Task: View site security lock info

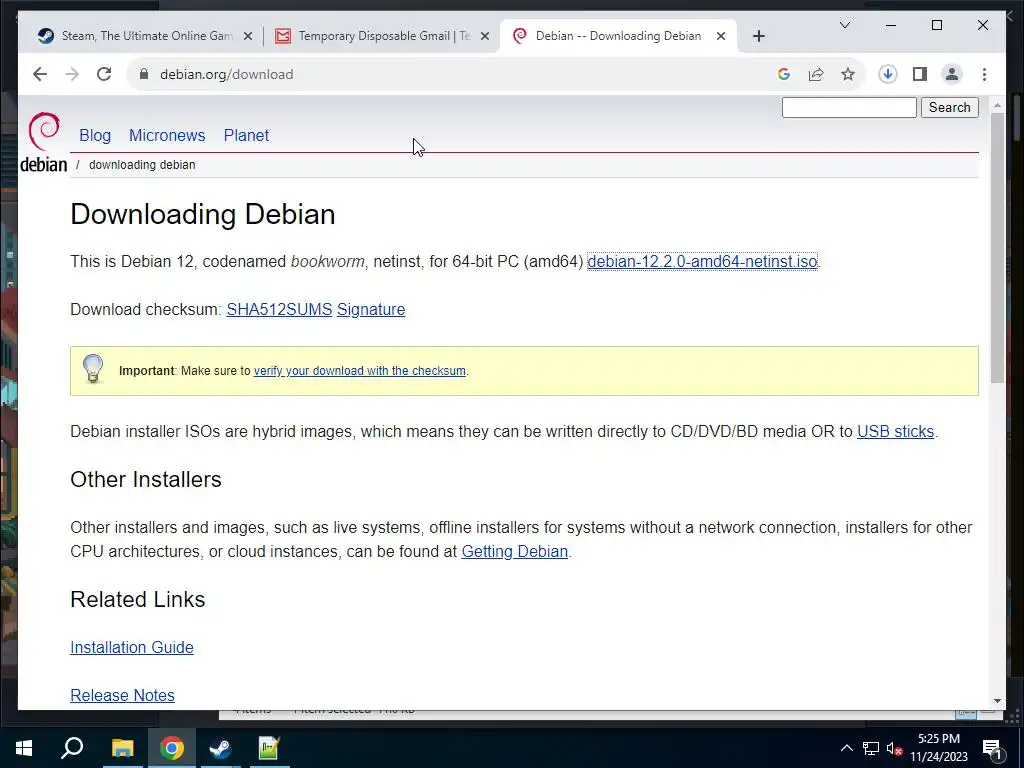Action: 144,74
